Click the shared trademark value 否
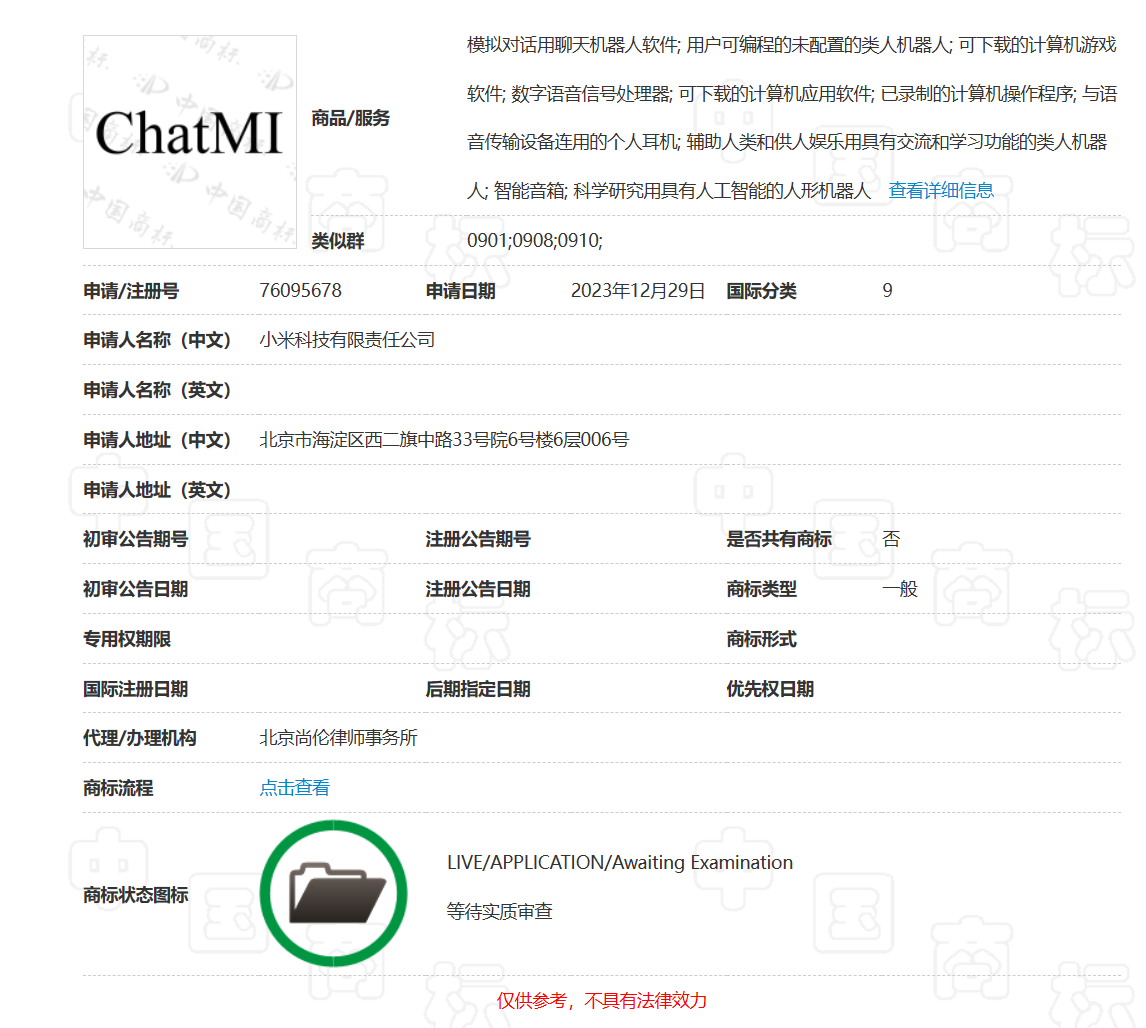Image resolution: width=1146 pixels, height=1028 pixels. pyautogui.click(x=891, y=539)
